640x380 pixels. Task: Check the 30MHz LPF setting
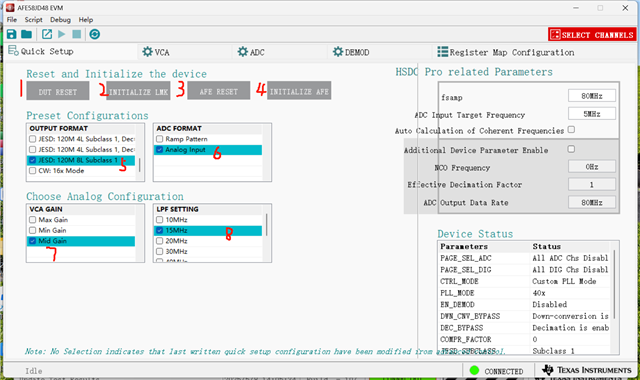tap(160, 251)
